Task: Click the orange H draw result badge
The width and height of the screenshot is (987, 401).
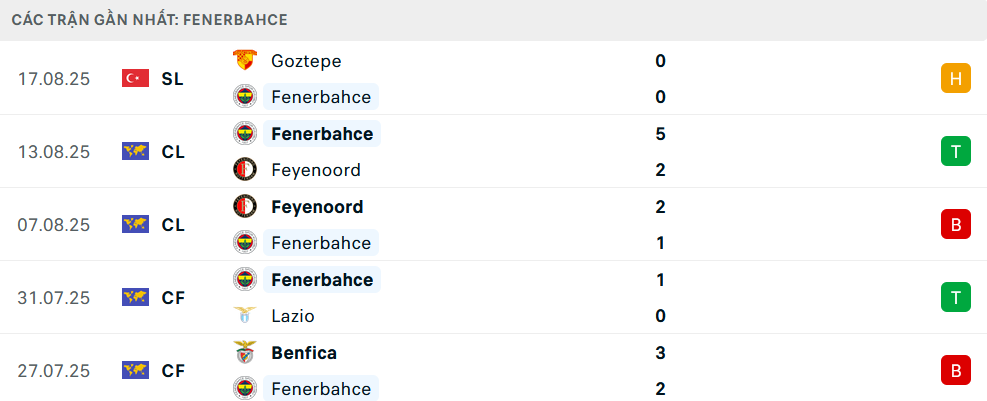Action: click(x=955, y=78)
